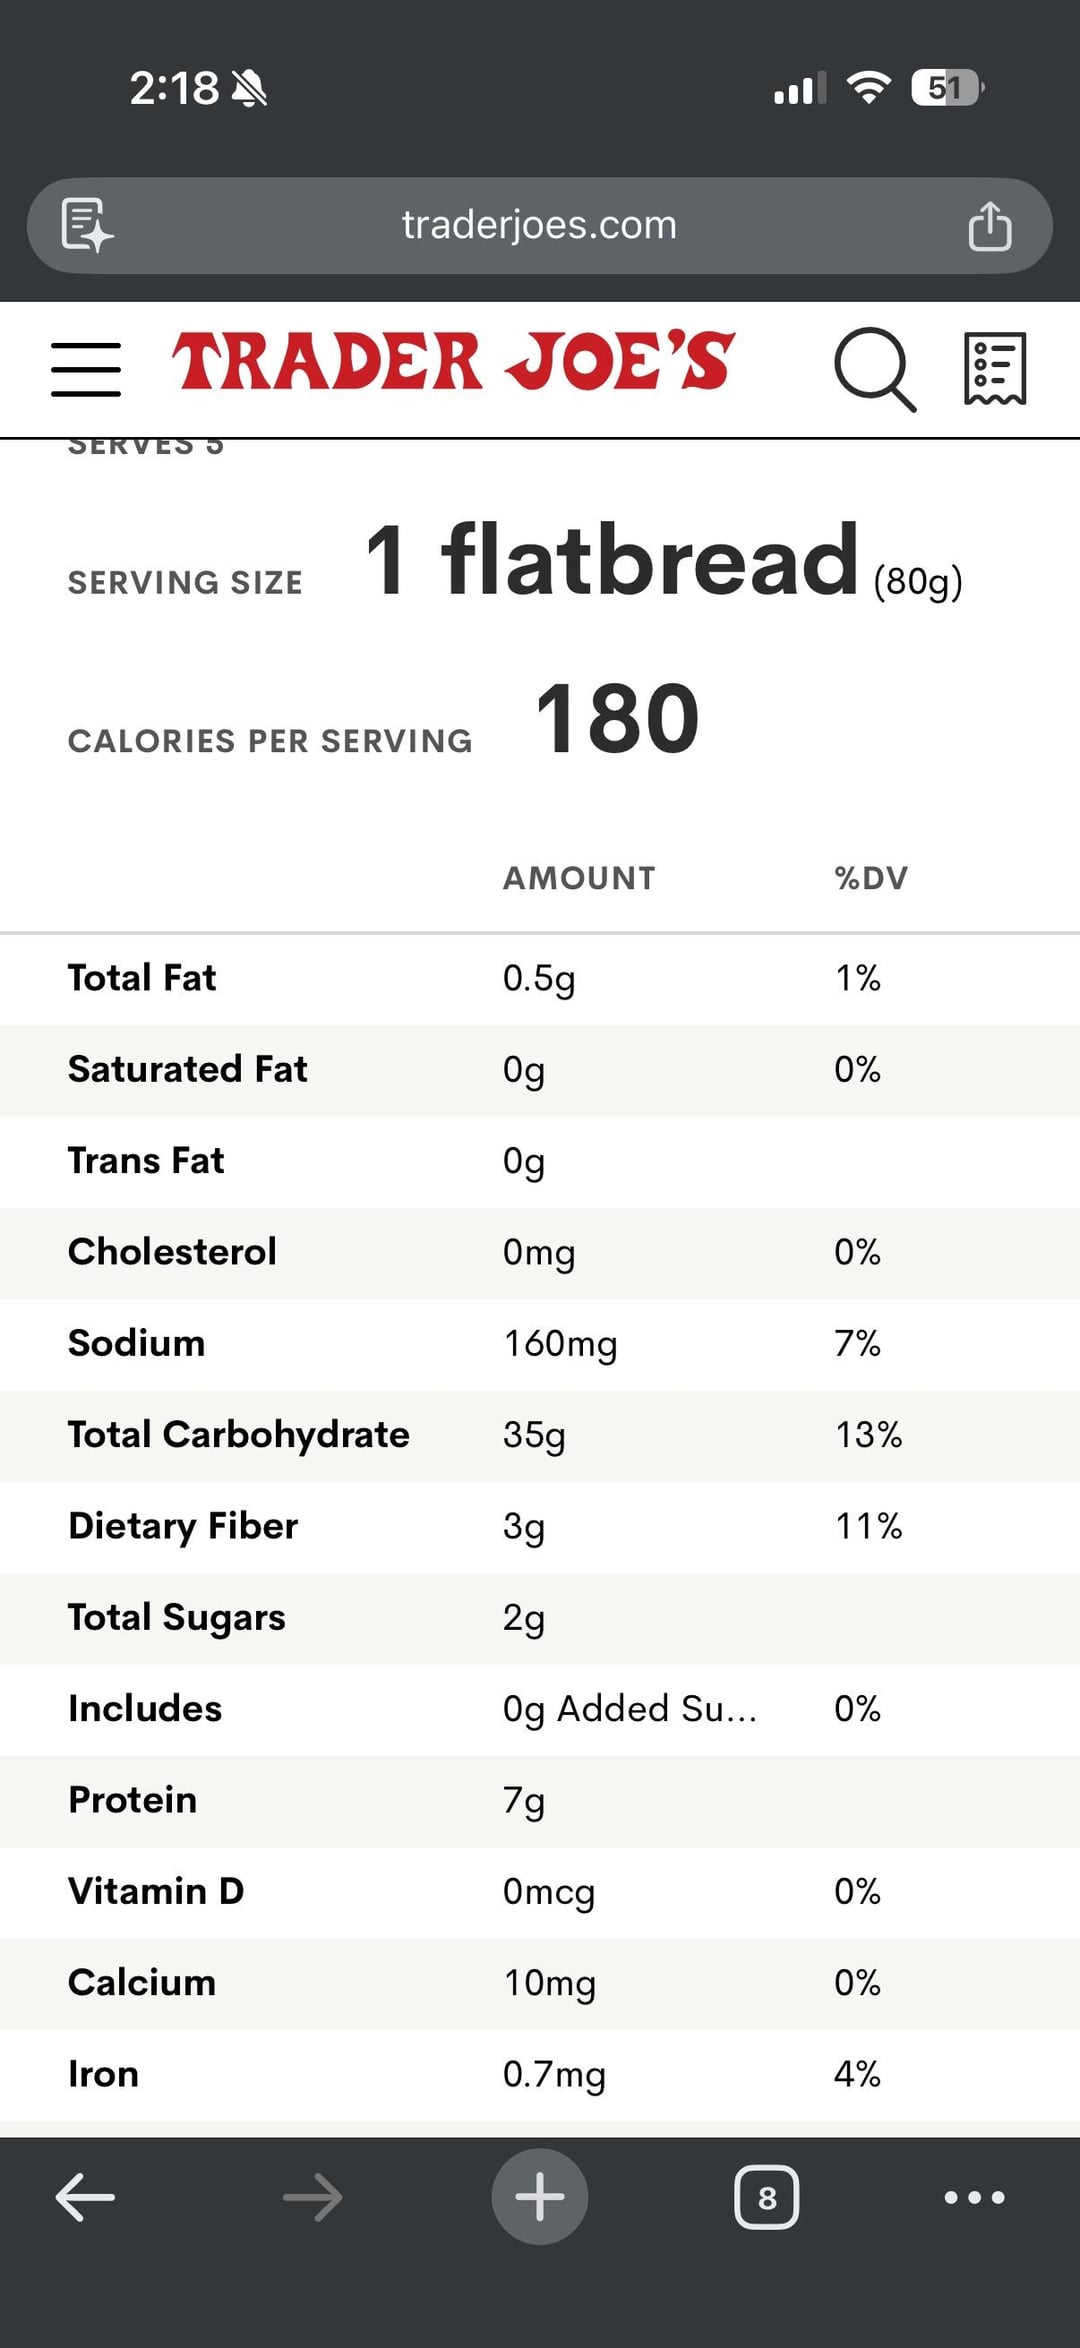Tap the 180 calories per serving value

[617, 719]
